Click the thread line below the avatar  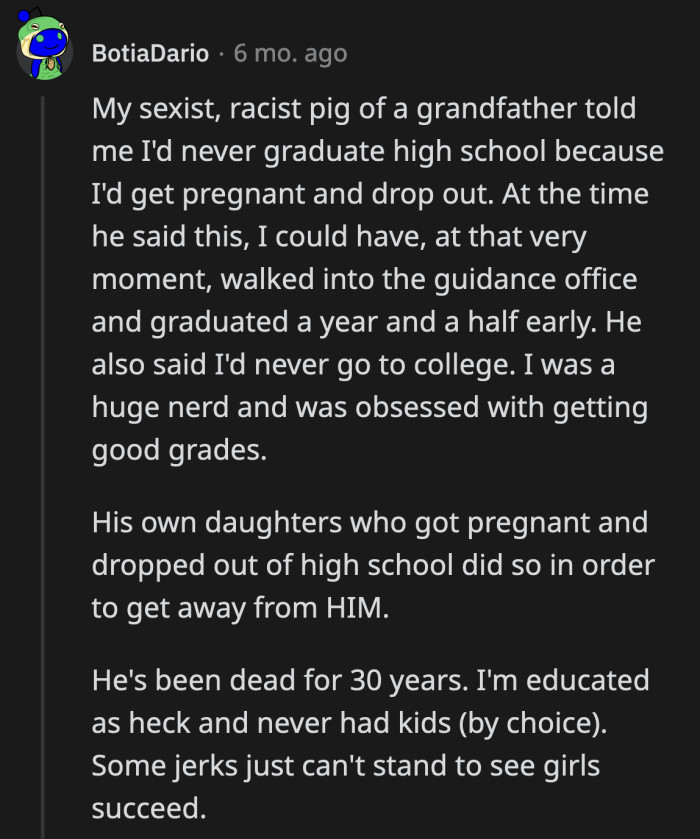pos(42,300)
